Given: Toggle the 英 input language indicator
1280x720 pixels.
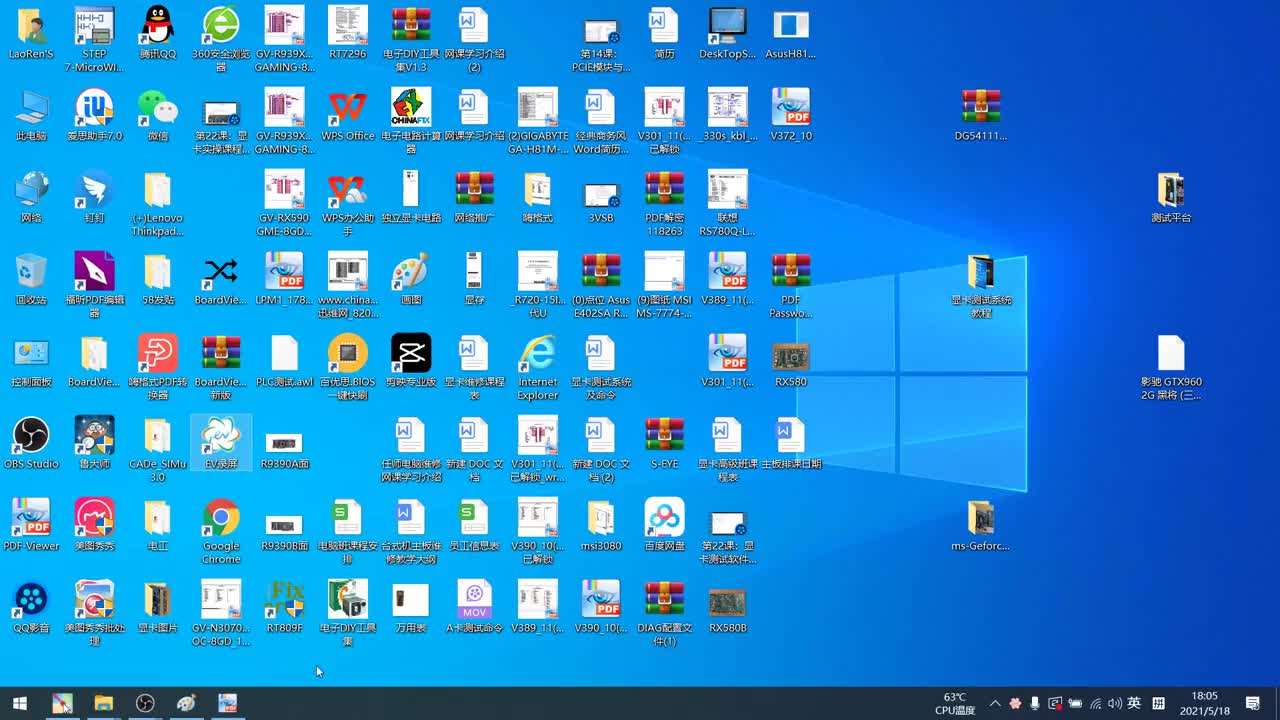Looking at the screenshot, I should pyautogui.click(x=1134, y=704).
